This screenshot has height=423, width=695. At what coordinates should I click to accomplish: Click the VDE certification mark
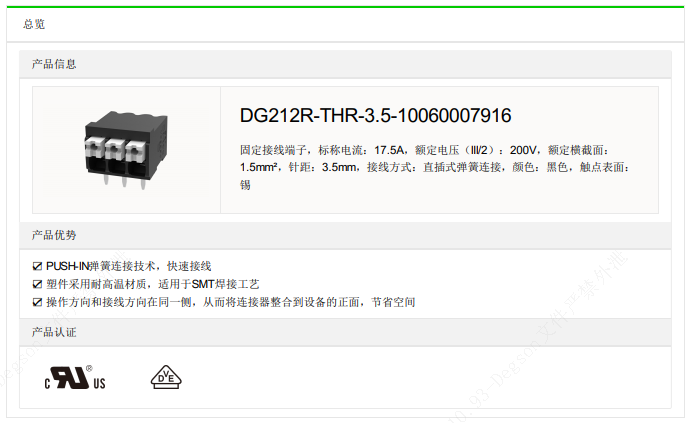(166, 377)
